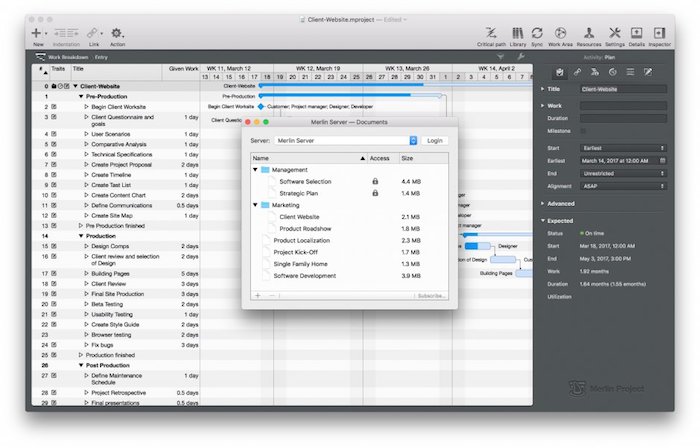
Task: Click the remove (−) button in Documents dialog
Action: [x=271, y=296]
